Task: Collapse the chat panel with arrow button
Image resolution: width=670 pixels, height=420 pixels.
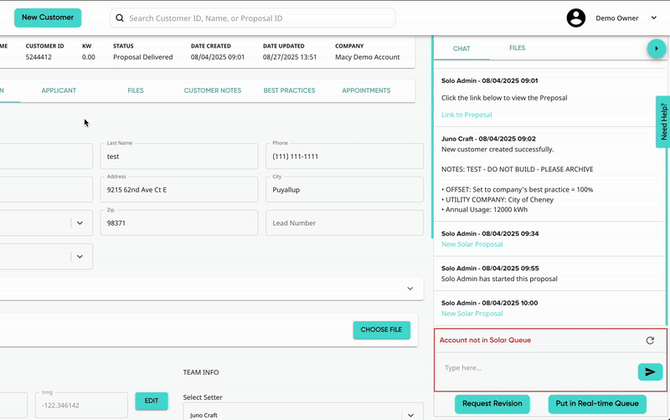Action: [x=656, y=48]
